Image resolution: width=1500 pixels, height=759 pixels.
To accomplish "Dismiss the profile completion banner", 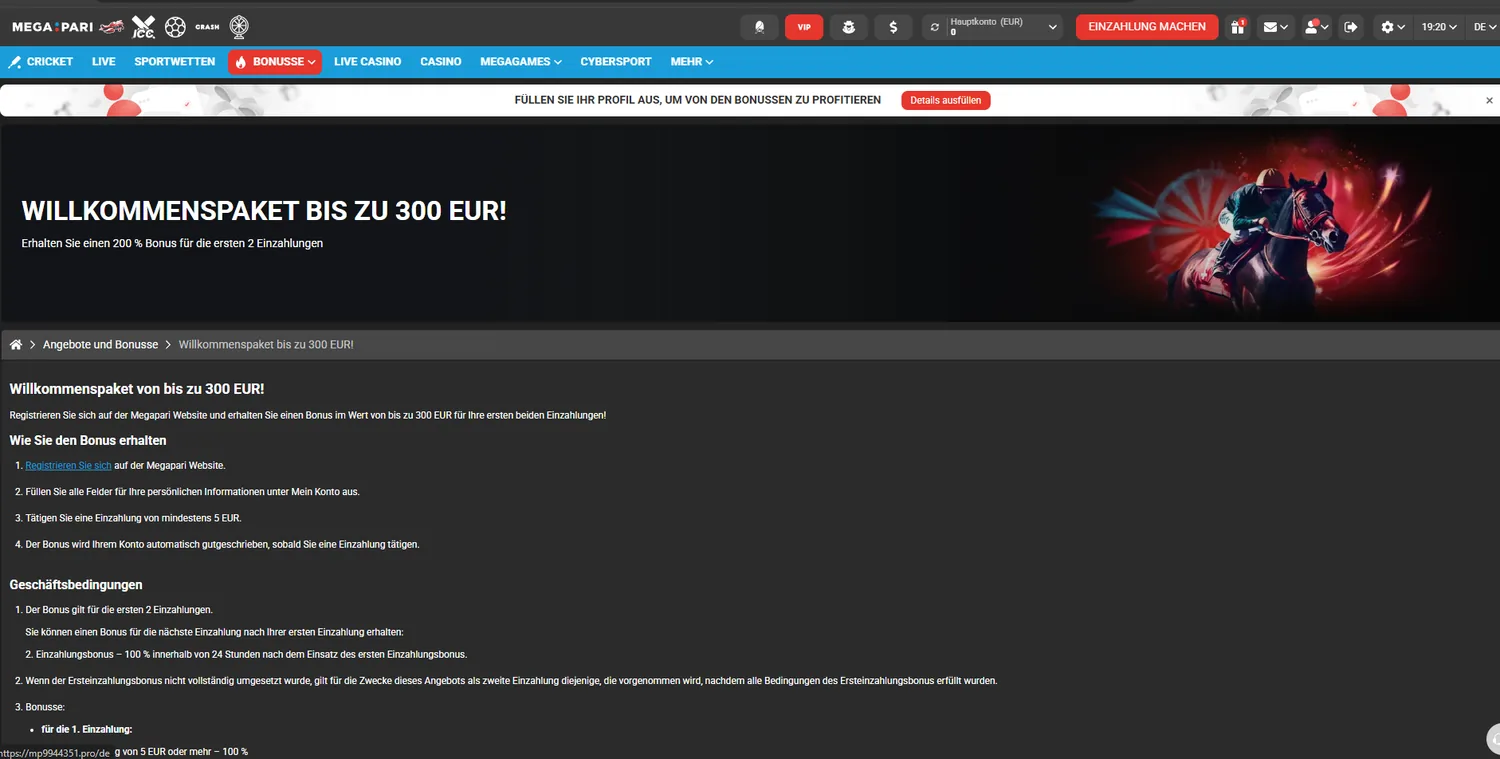I will 1489,100.
